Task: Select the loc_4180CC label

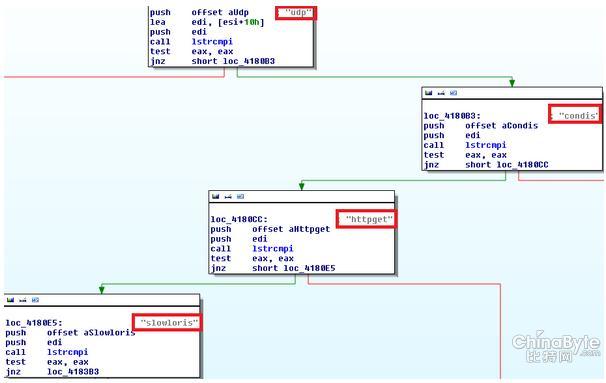Action: point(239,220)
